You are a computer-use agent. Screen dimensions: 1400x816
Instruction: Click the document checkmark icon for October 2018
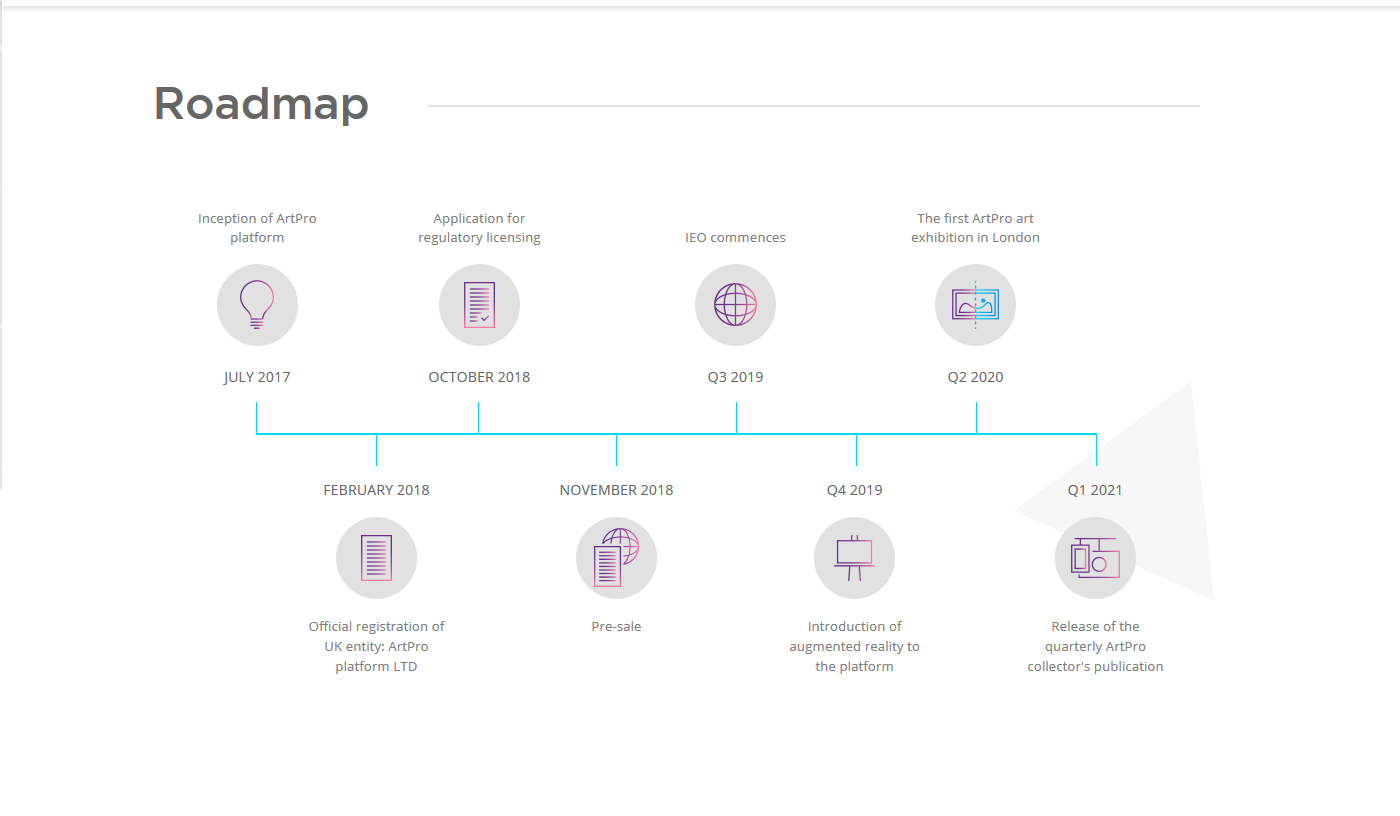479,305
